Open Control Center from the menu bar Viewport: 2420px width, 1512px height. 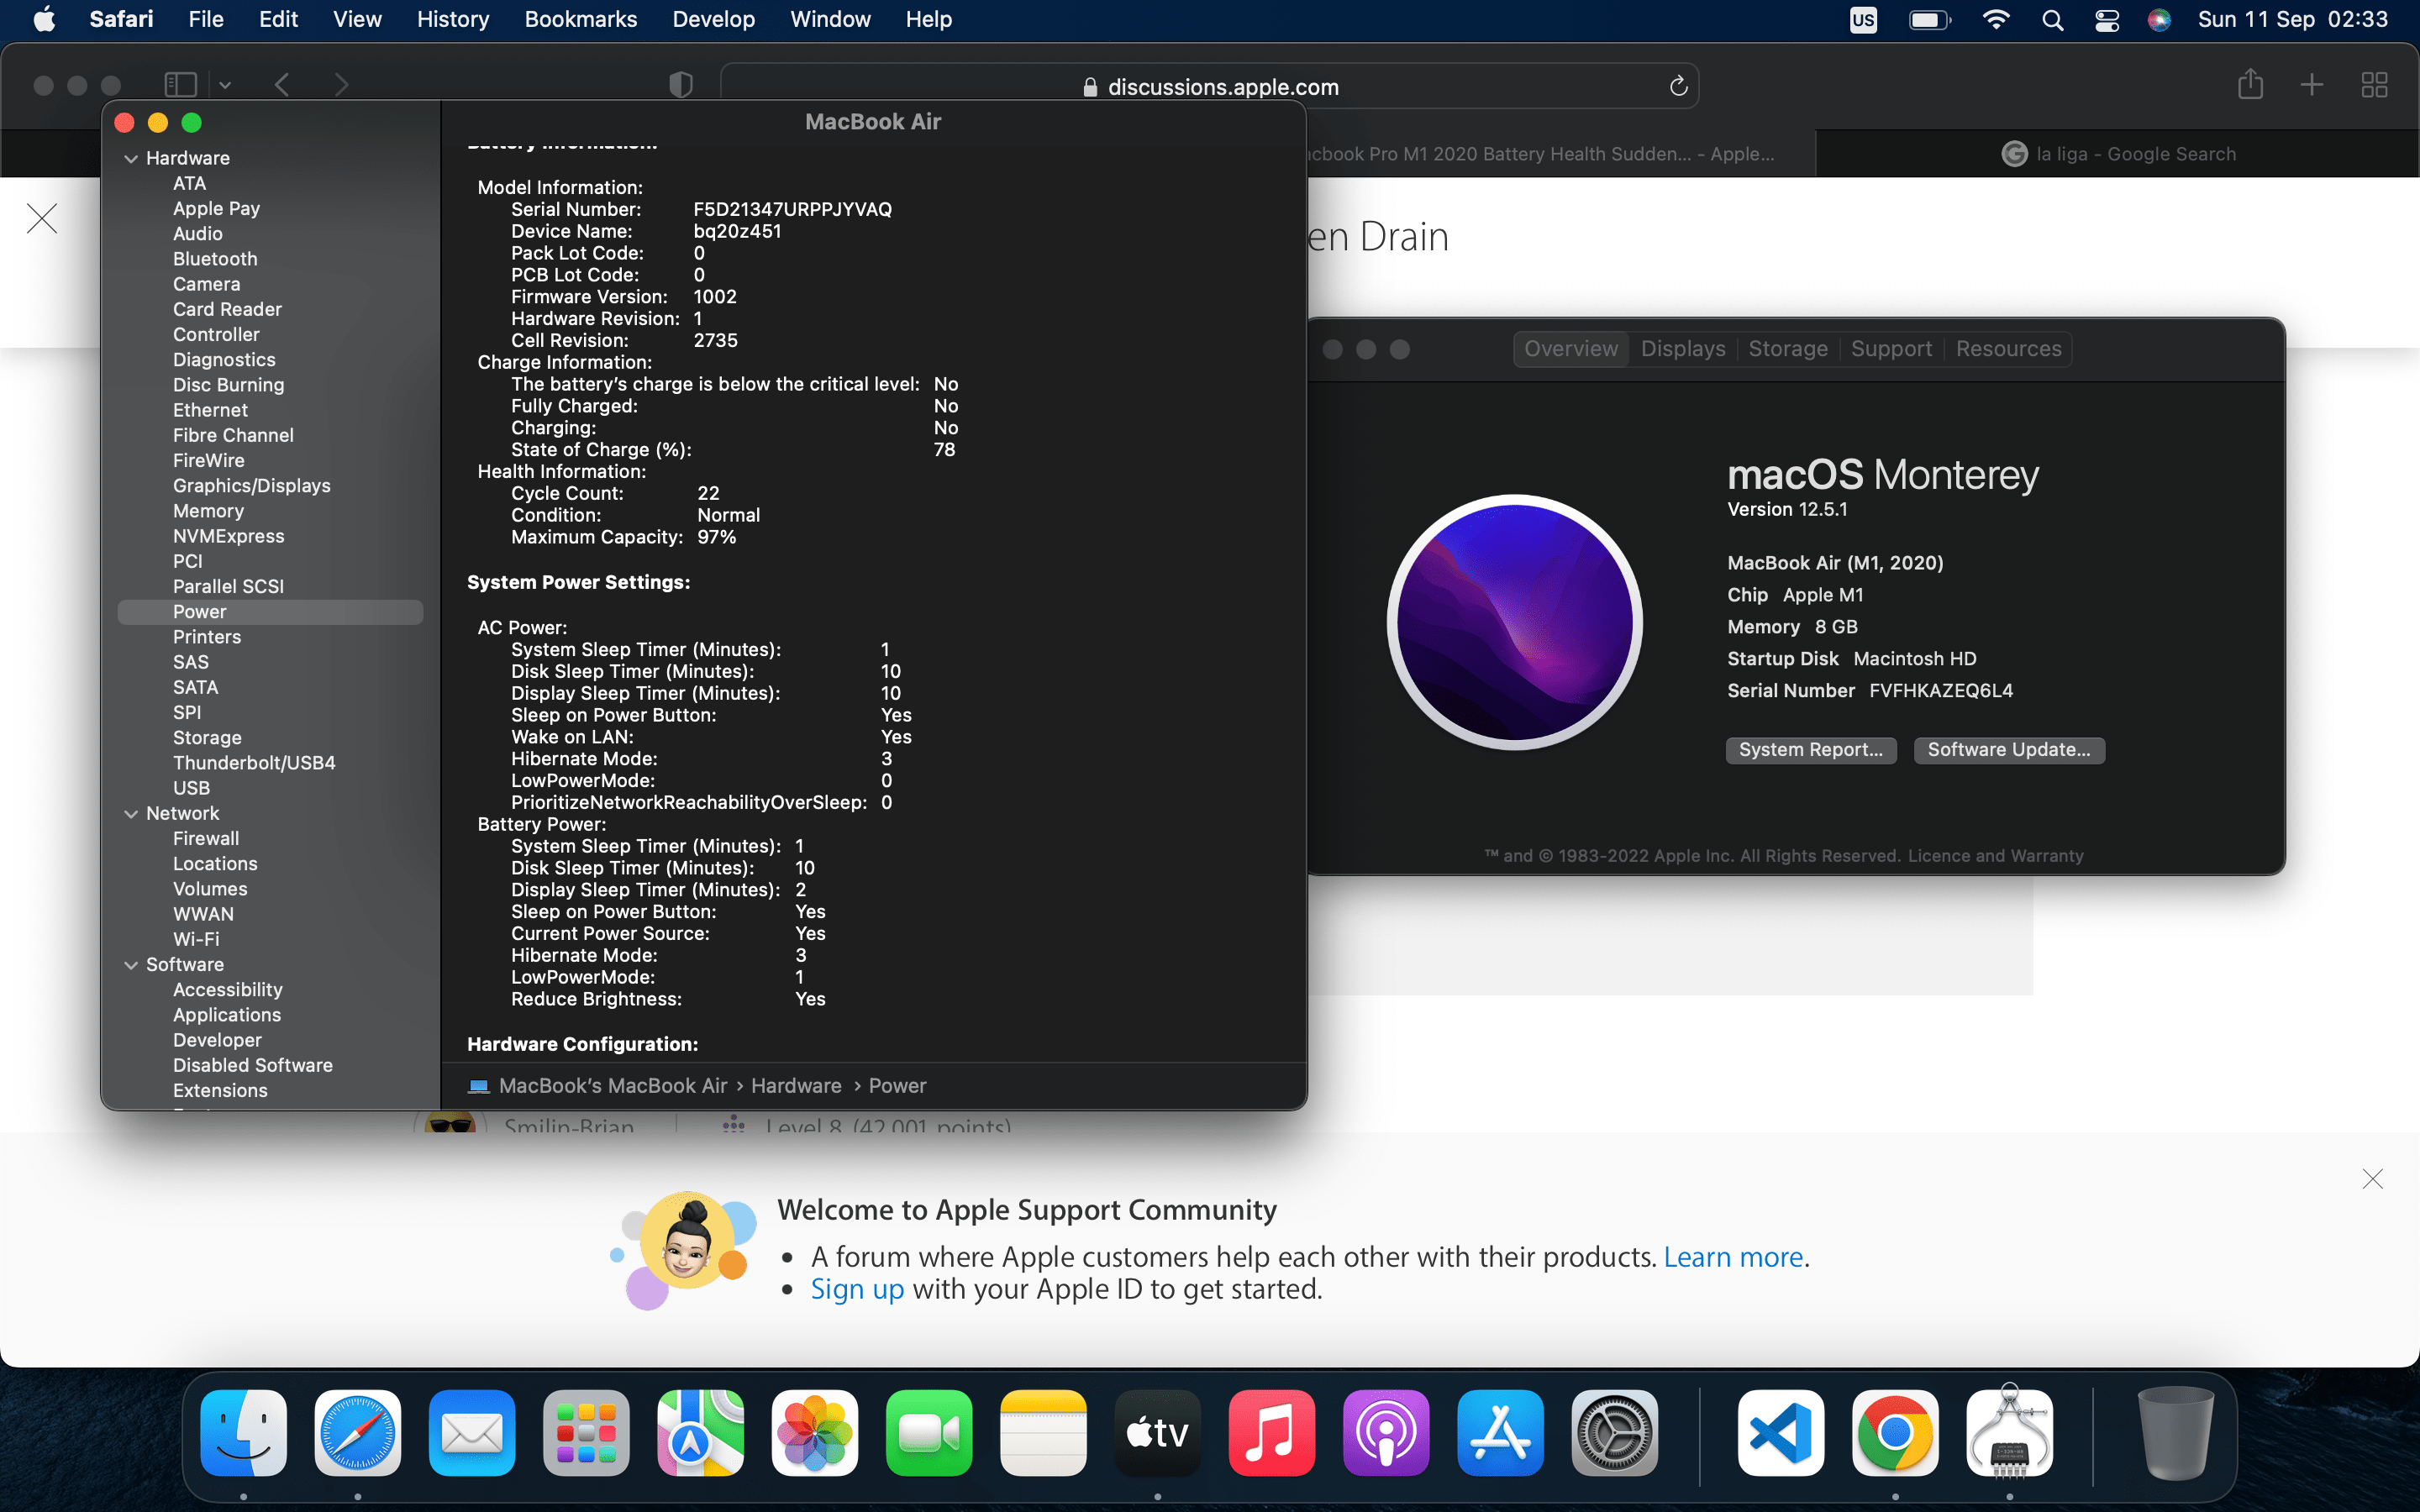point(2106,19)
